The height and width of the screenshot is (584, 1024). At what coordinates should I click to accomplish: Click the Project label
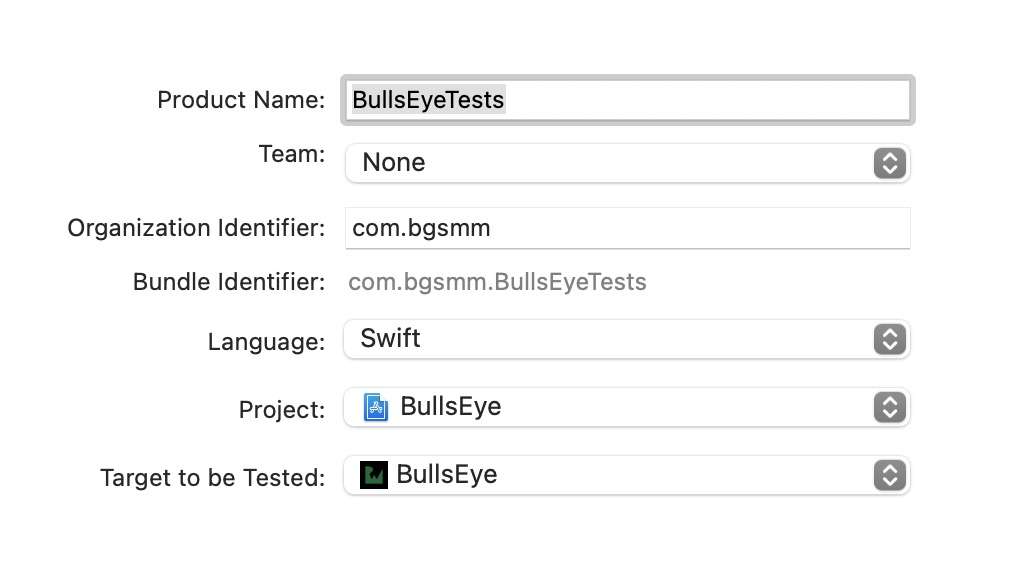tap(282, 410)
